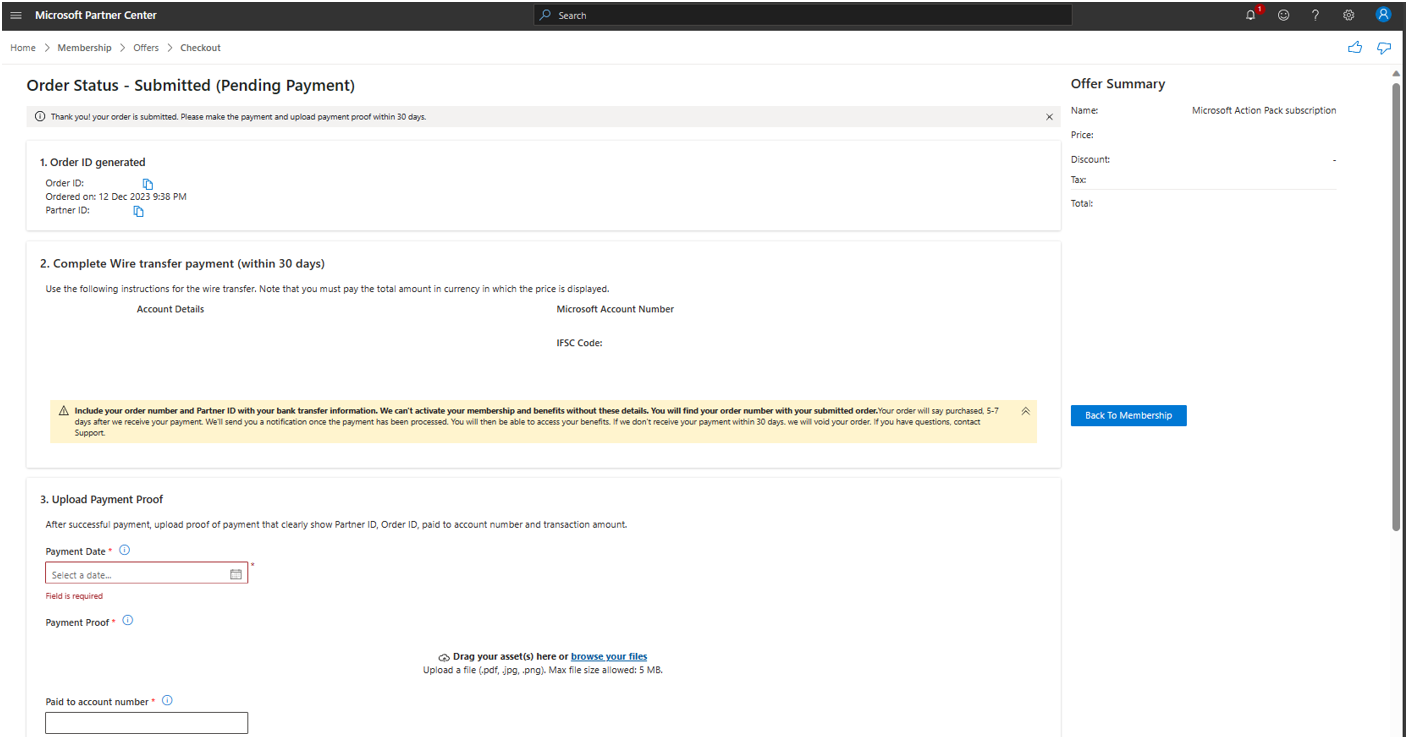Go to Membership breadcrumb

[85, 48]
